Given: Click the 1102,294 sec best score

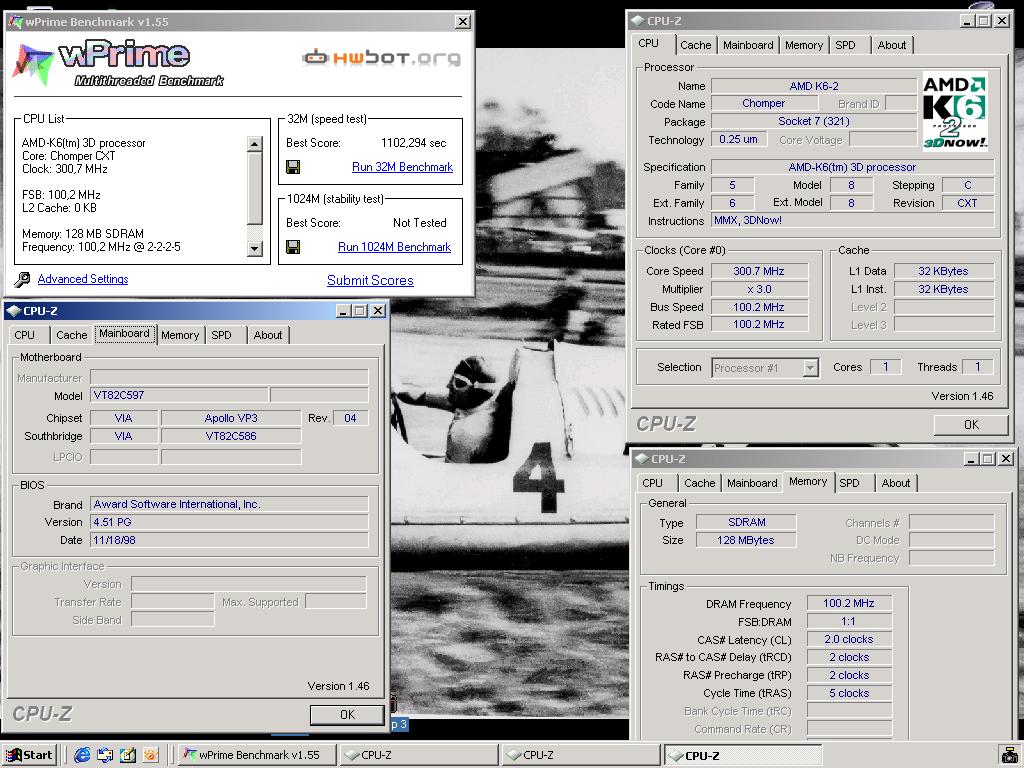Looking at the screenshot, I should click(x=413, y=143).
